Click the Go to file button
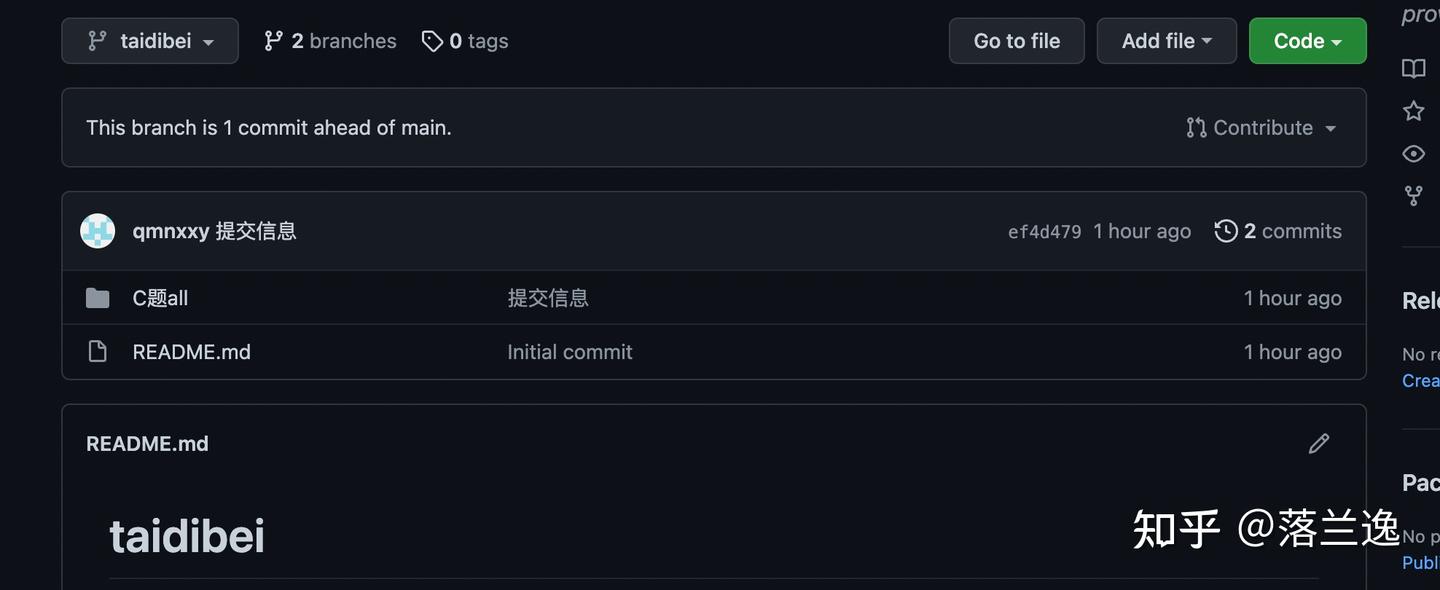This screenshot has height=590, width=1440. click(1016, 40)
